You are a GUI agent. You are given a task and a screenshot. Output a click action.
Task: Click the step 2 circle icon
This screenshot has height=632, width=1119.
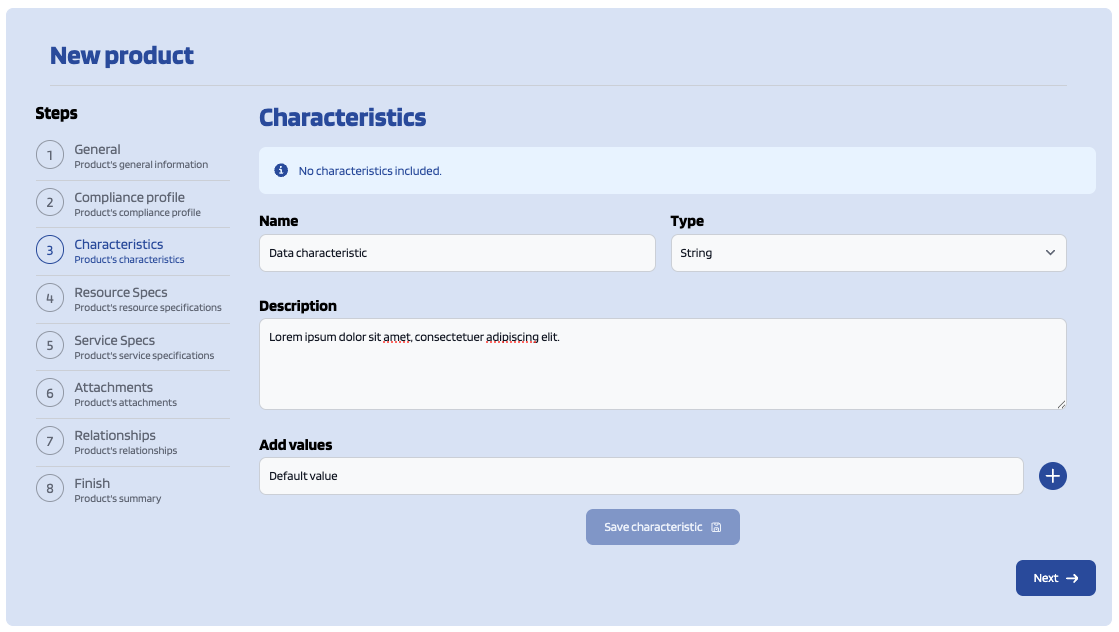pos(50,203)
